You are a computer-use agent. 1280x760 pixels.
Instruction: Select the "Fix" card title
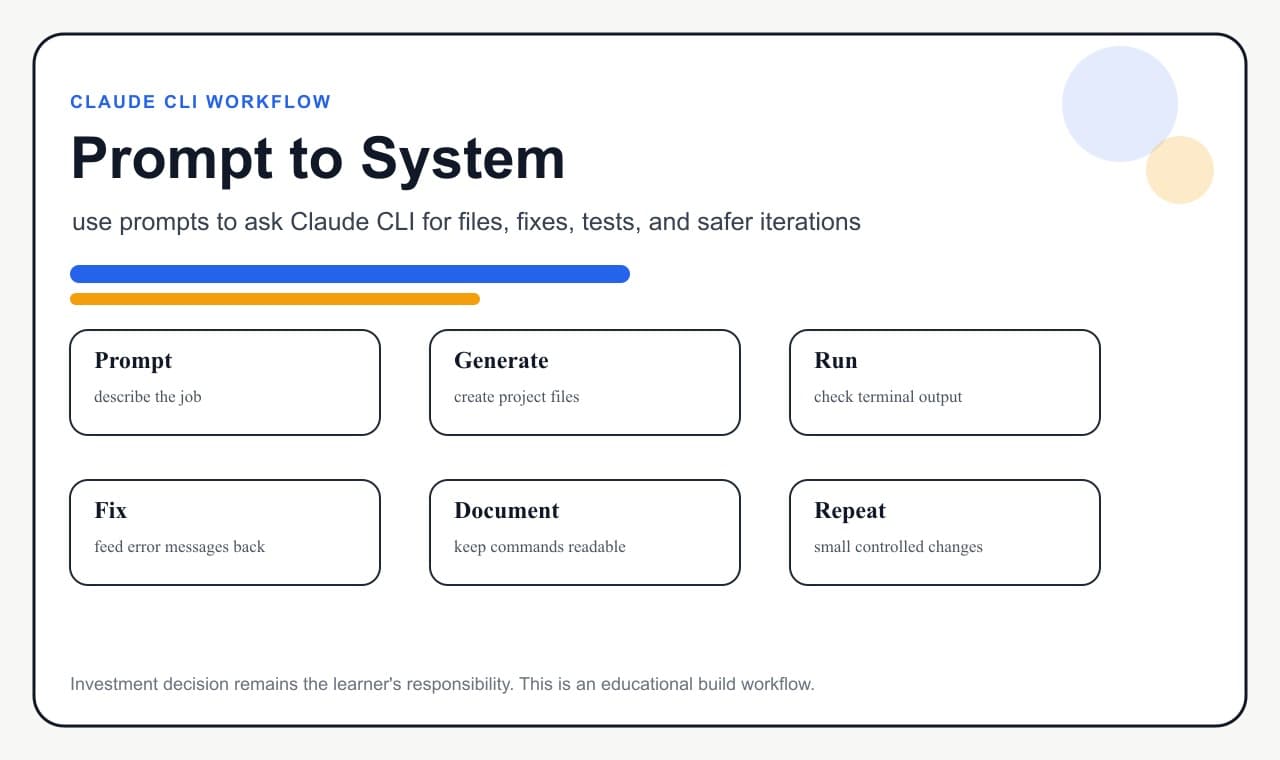tap(110, 511)
